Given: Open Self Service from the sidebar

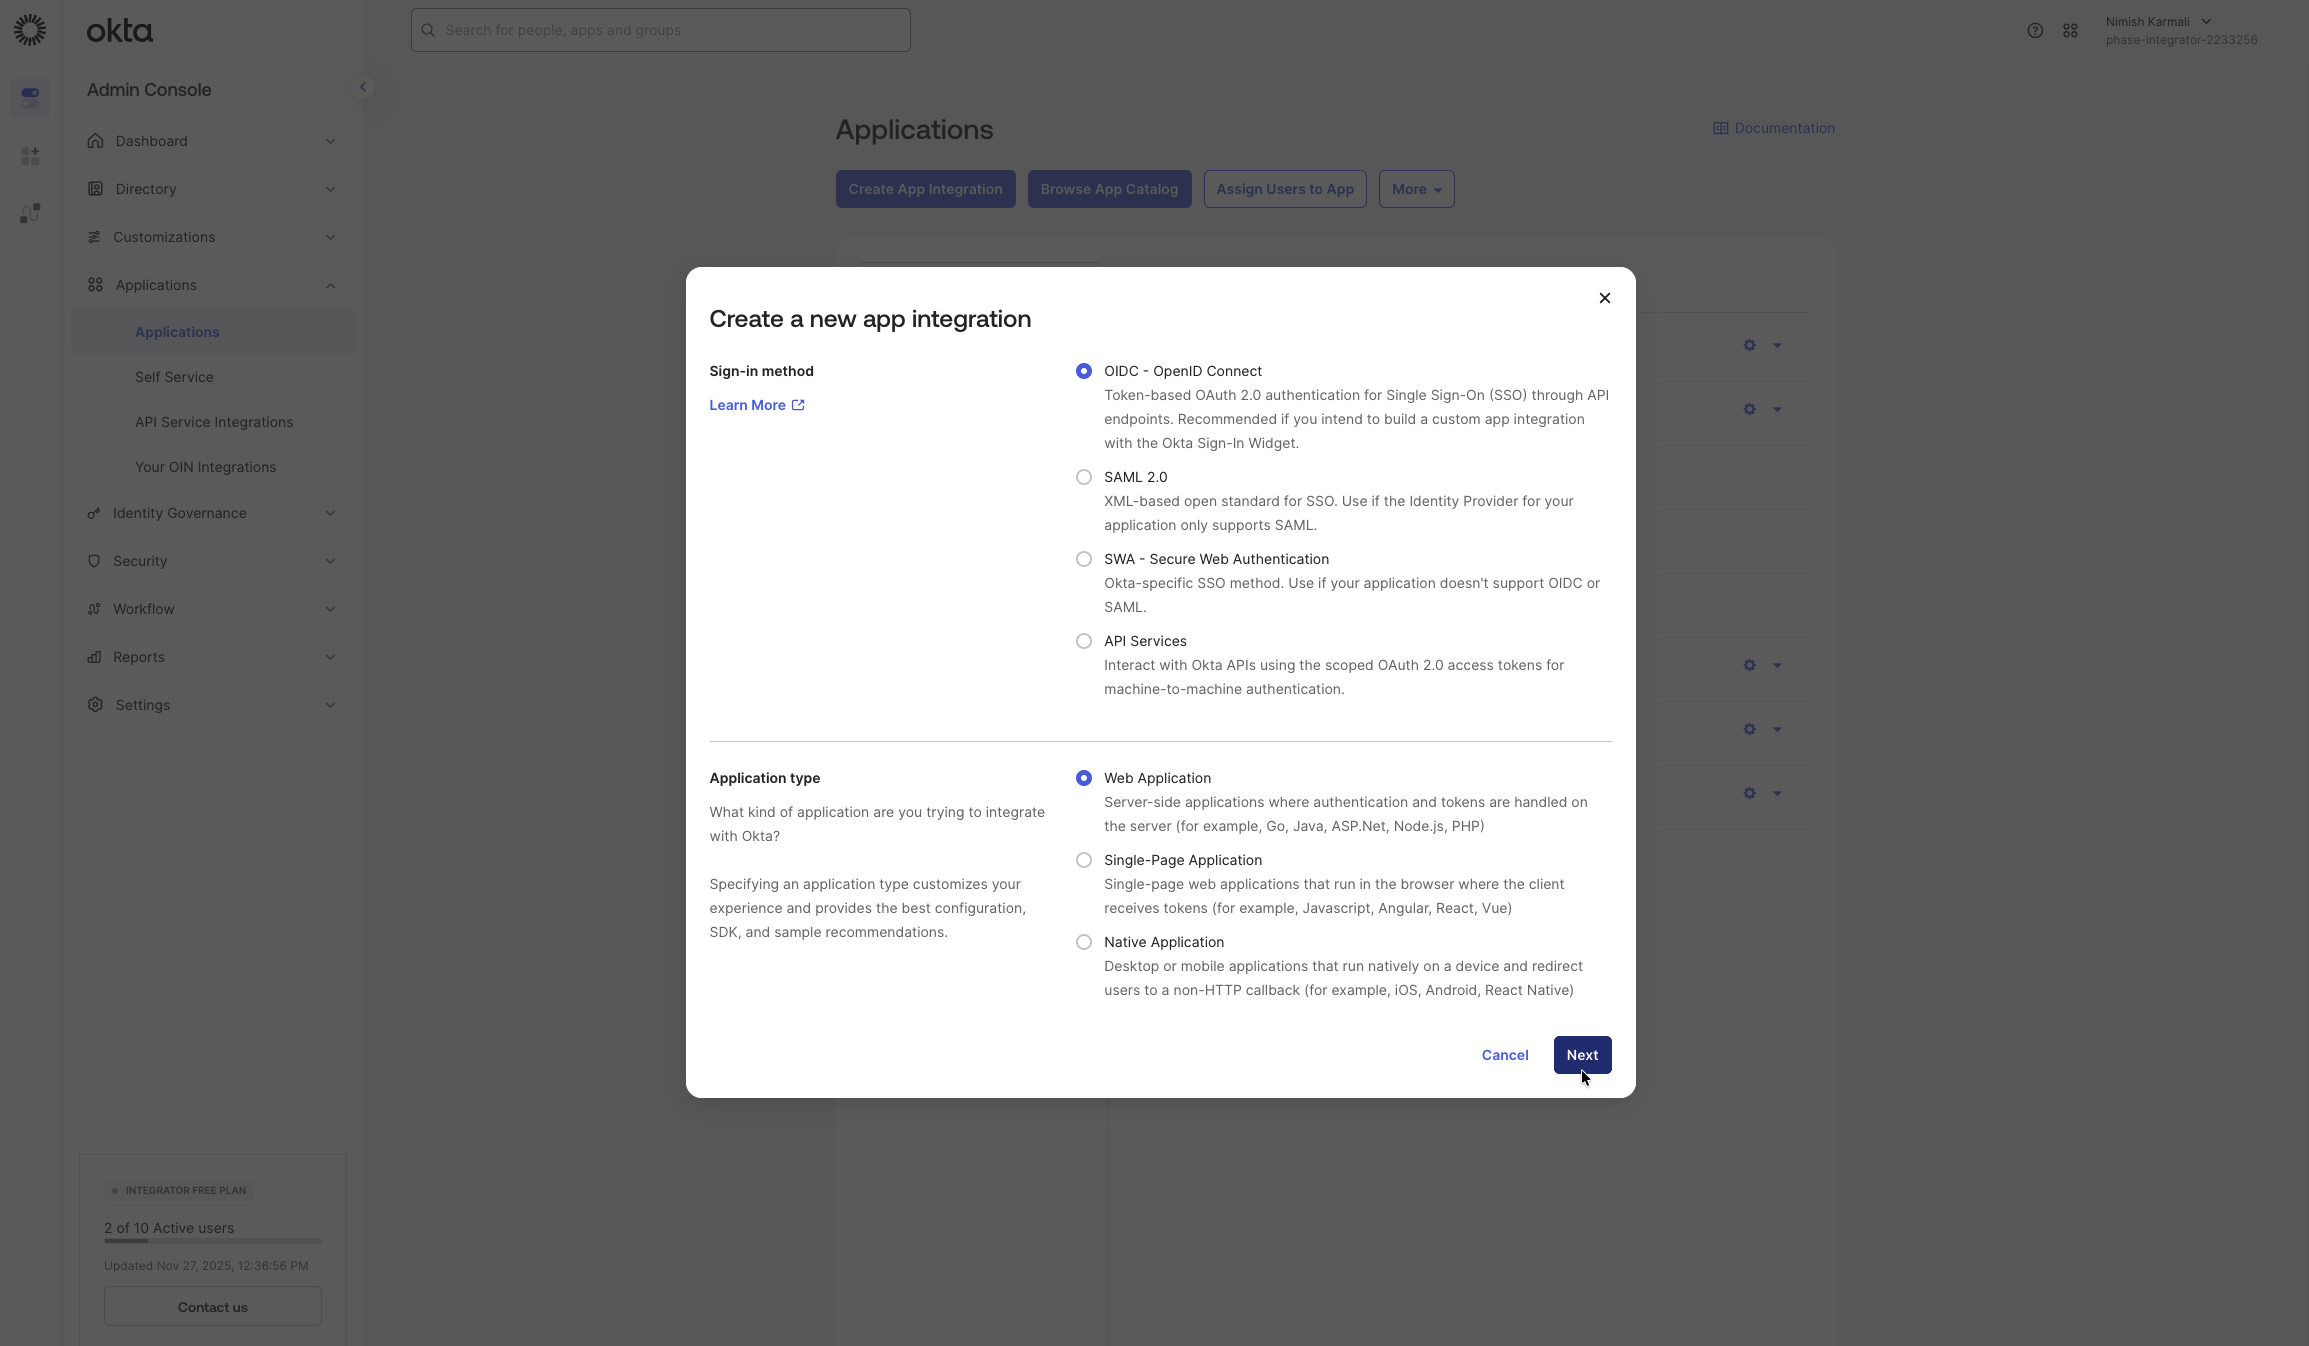Looking at the screenshot, I should pos(173,377).
